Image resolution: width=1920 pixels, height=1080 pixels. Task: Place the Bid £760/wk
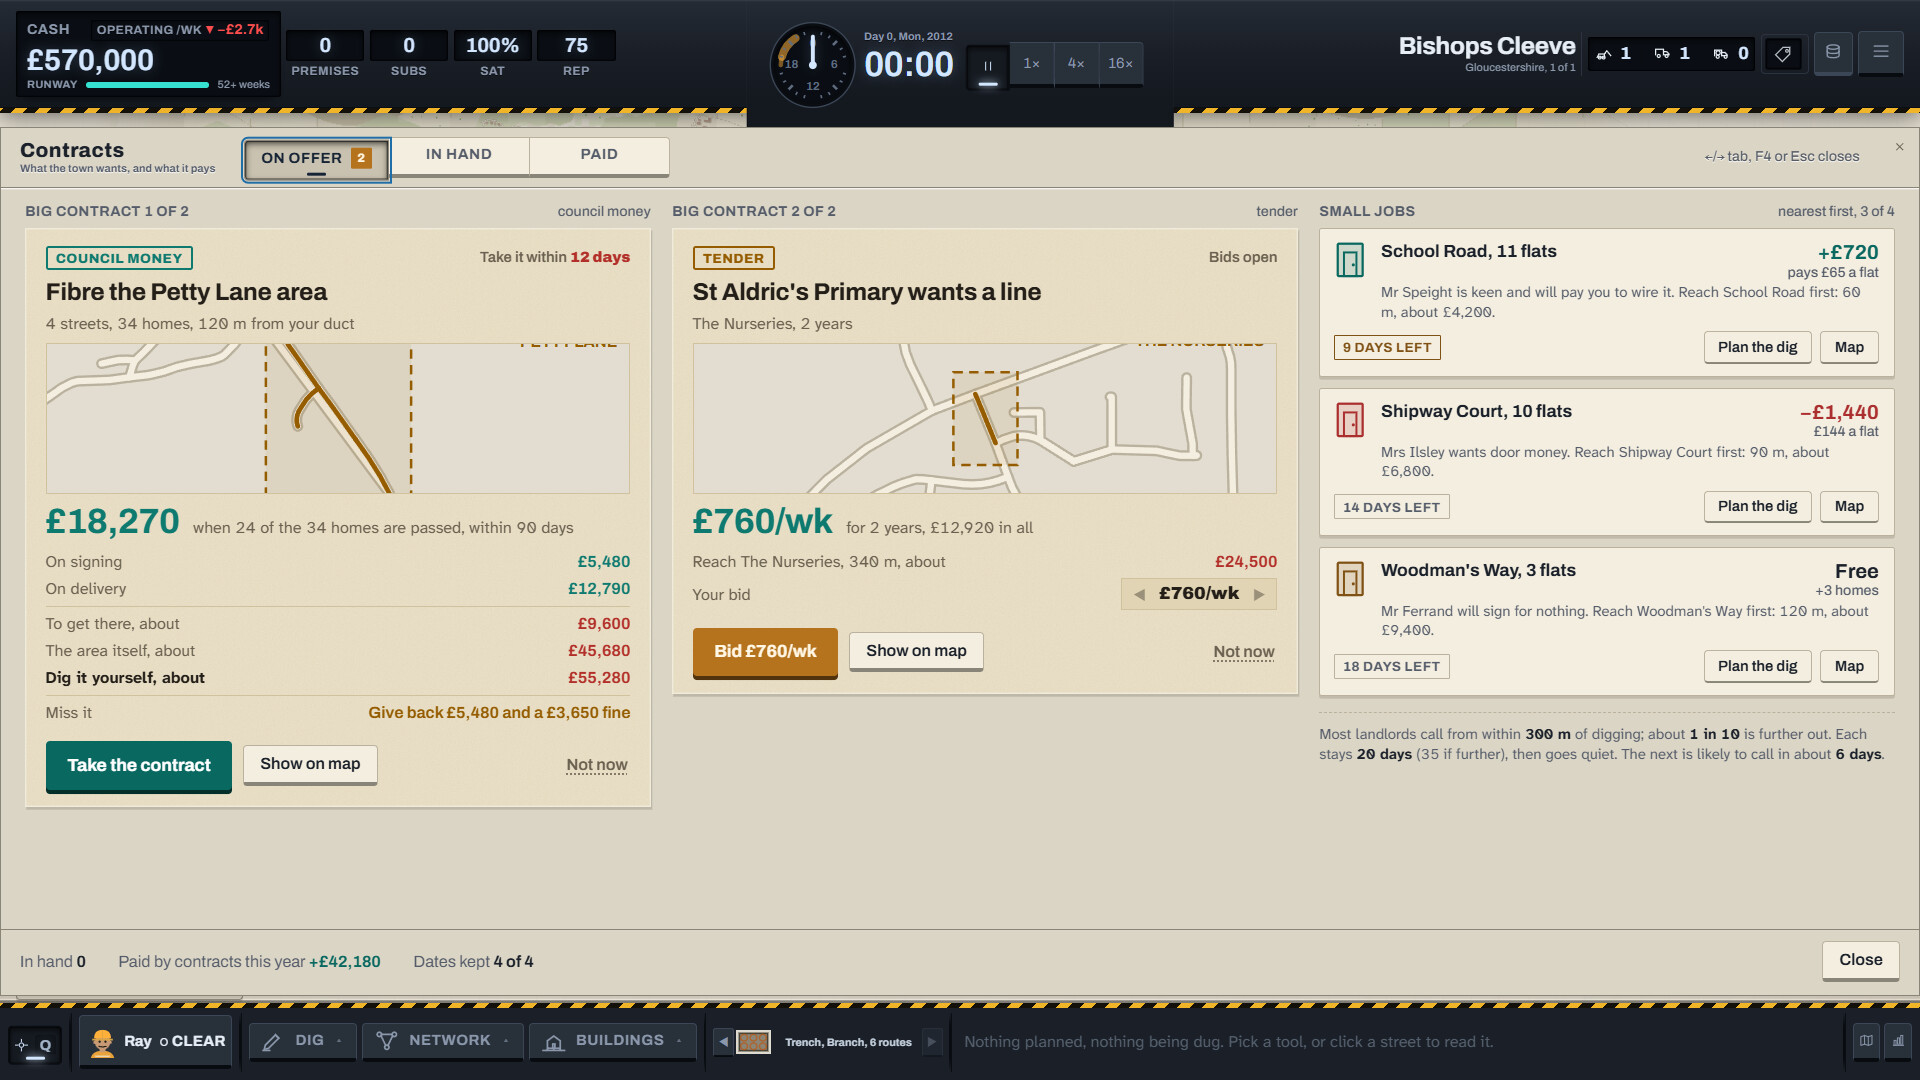point(765,652)
